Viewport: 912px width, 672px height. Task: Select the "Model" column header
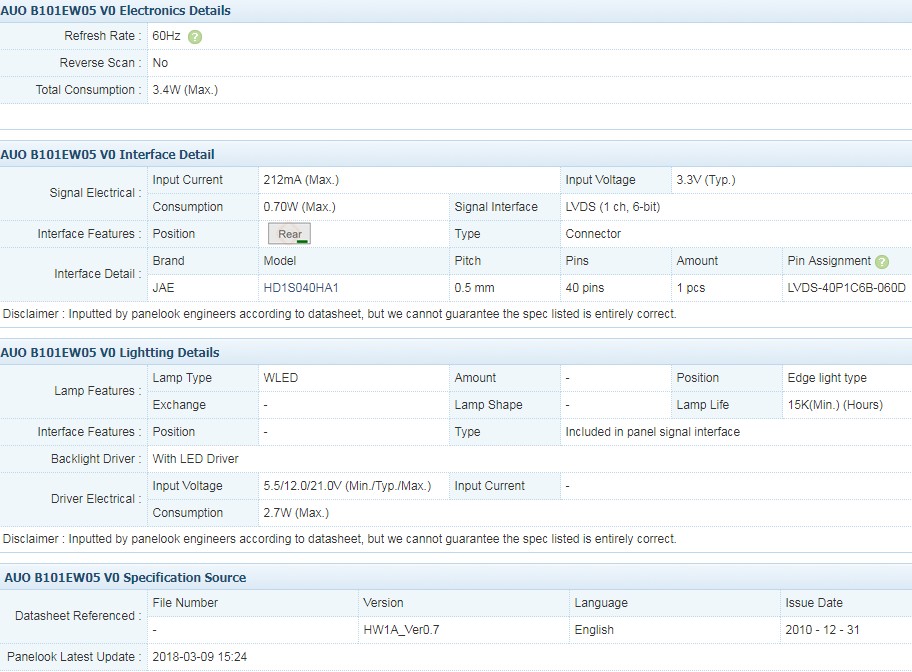click(x=280, y=261)
